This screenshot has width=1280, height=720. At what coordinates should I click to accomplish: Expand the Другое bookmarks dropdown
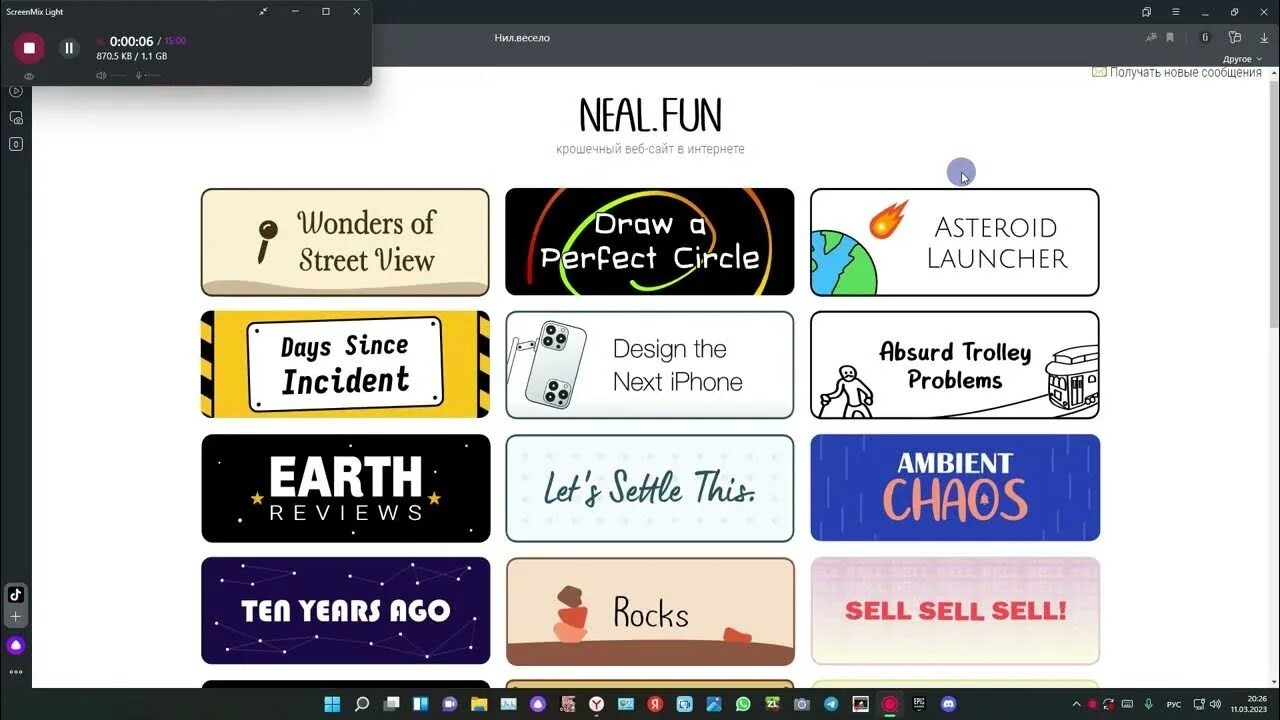(1243, 59)
